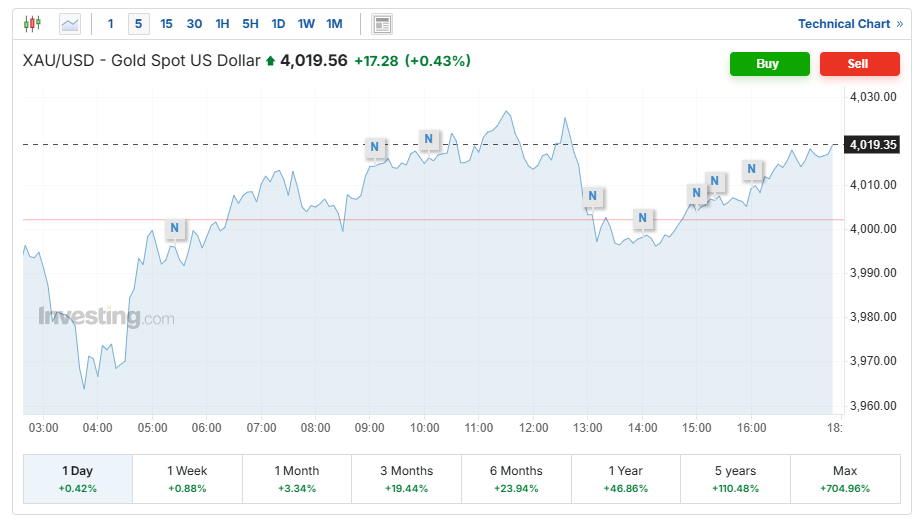The image size is (922, 528).
Task: Open the news marker near 10:00
Action: [x=428, y=139]
